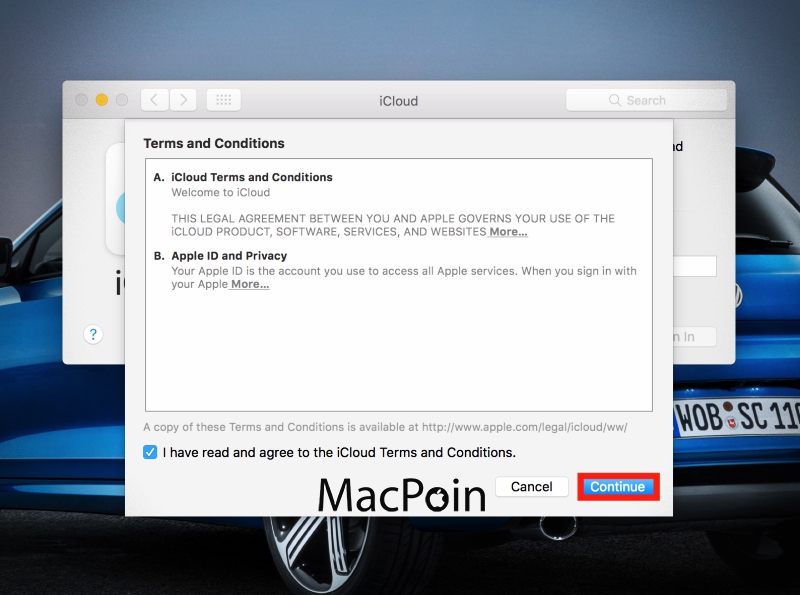Uncheck the agree to iCloud Terms checkbox

point(150,452)
